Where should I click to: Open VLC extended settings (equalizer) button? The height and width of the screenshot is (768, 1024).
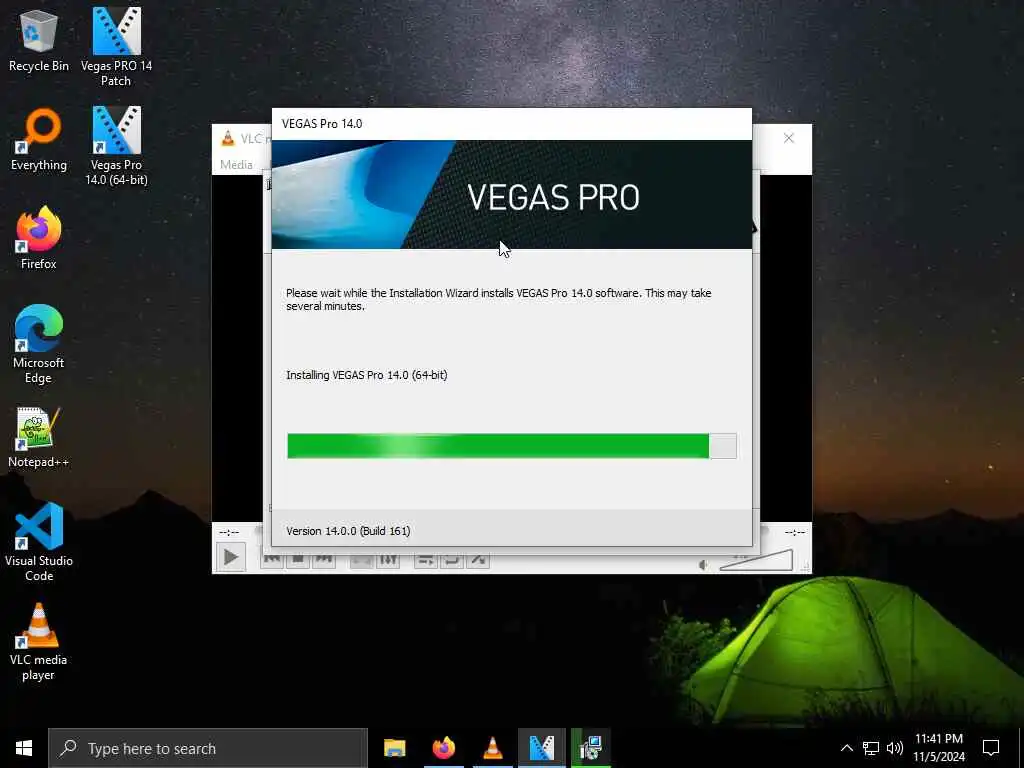[388, 560]
